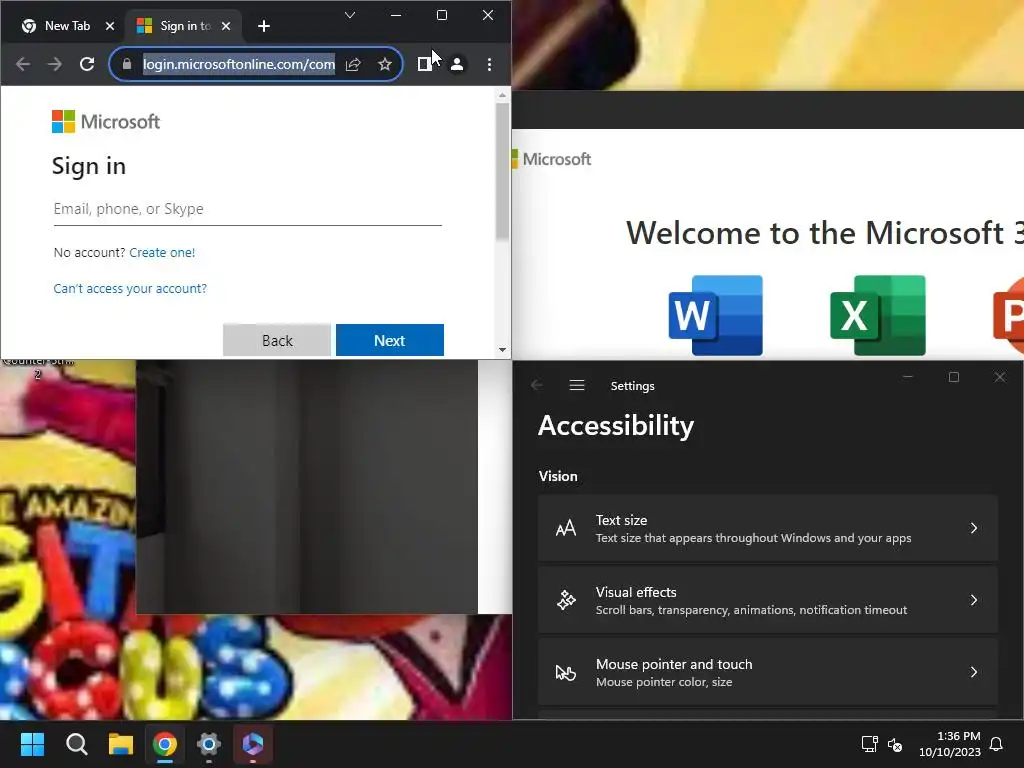This screenshot has height=768, width=1024.
Task: Open Mouse pointer and touch settings
Action: [768, 672]
